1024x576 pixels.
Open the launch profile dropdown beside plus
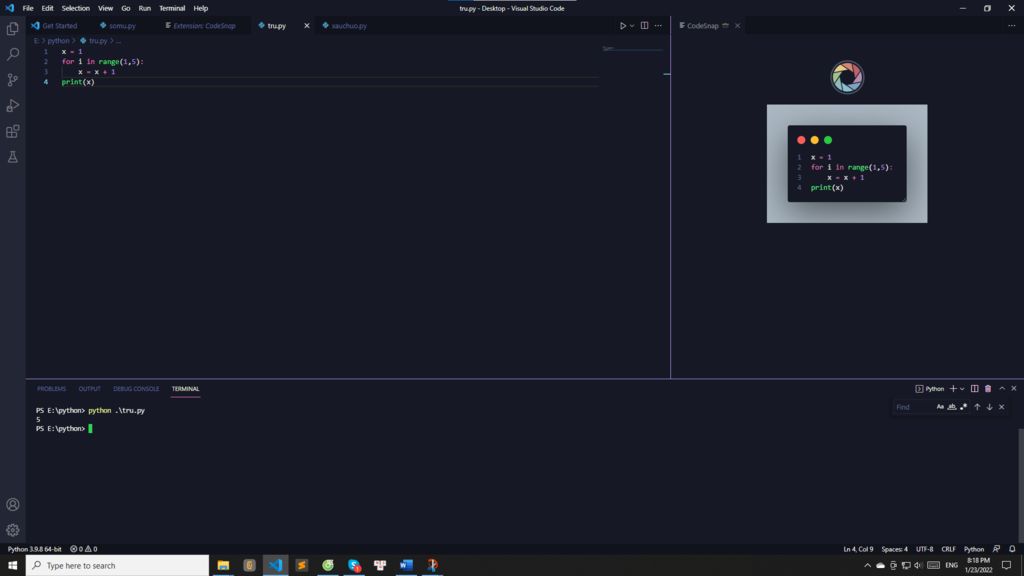[962, 389]
